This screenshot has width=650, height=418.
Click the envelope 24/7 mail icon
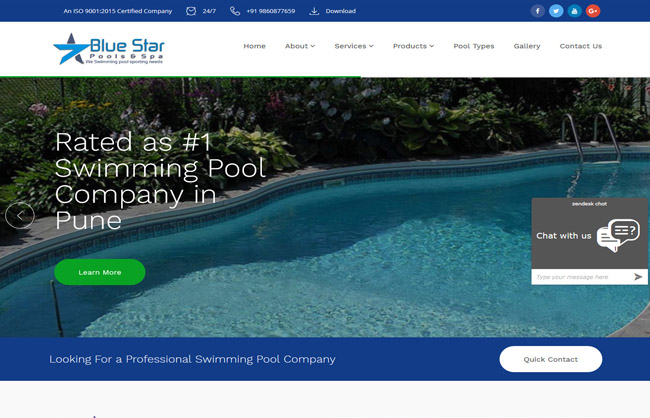coord(191,11)
